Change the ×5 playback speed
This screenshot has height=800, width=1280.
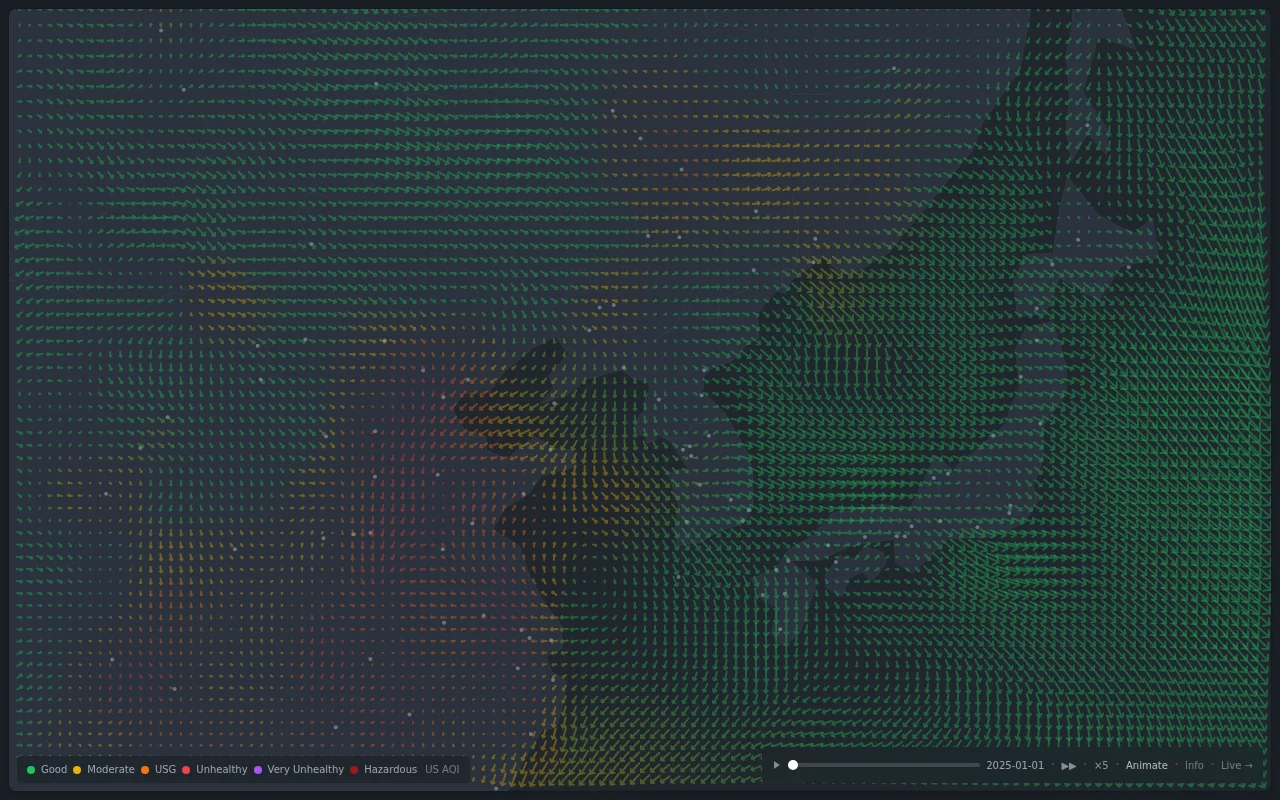point(1101,766)
